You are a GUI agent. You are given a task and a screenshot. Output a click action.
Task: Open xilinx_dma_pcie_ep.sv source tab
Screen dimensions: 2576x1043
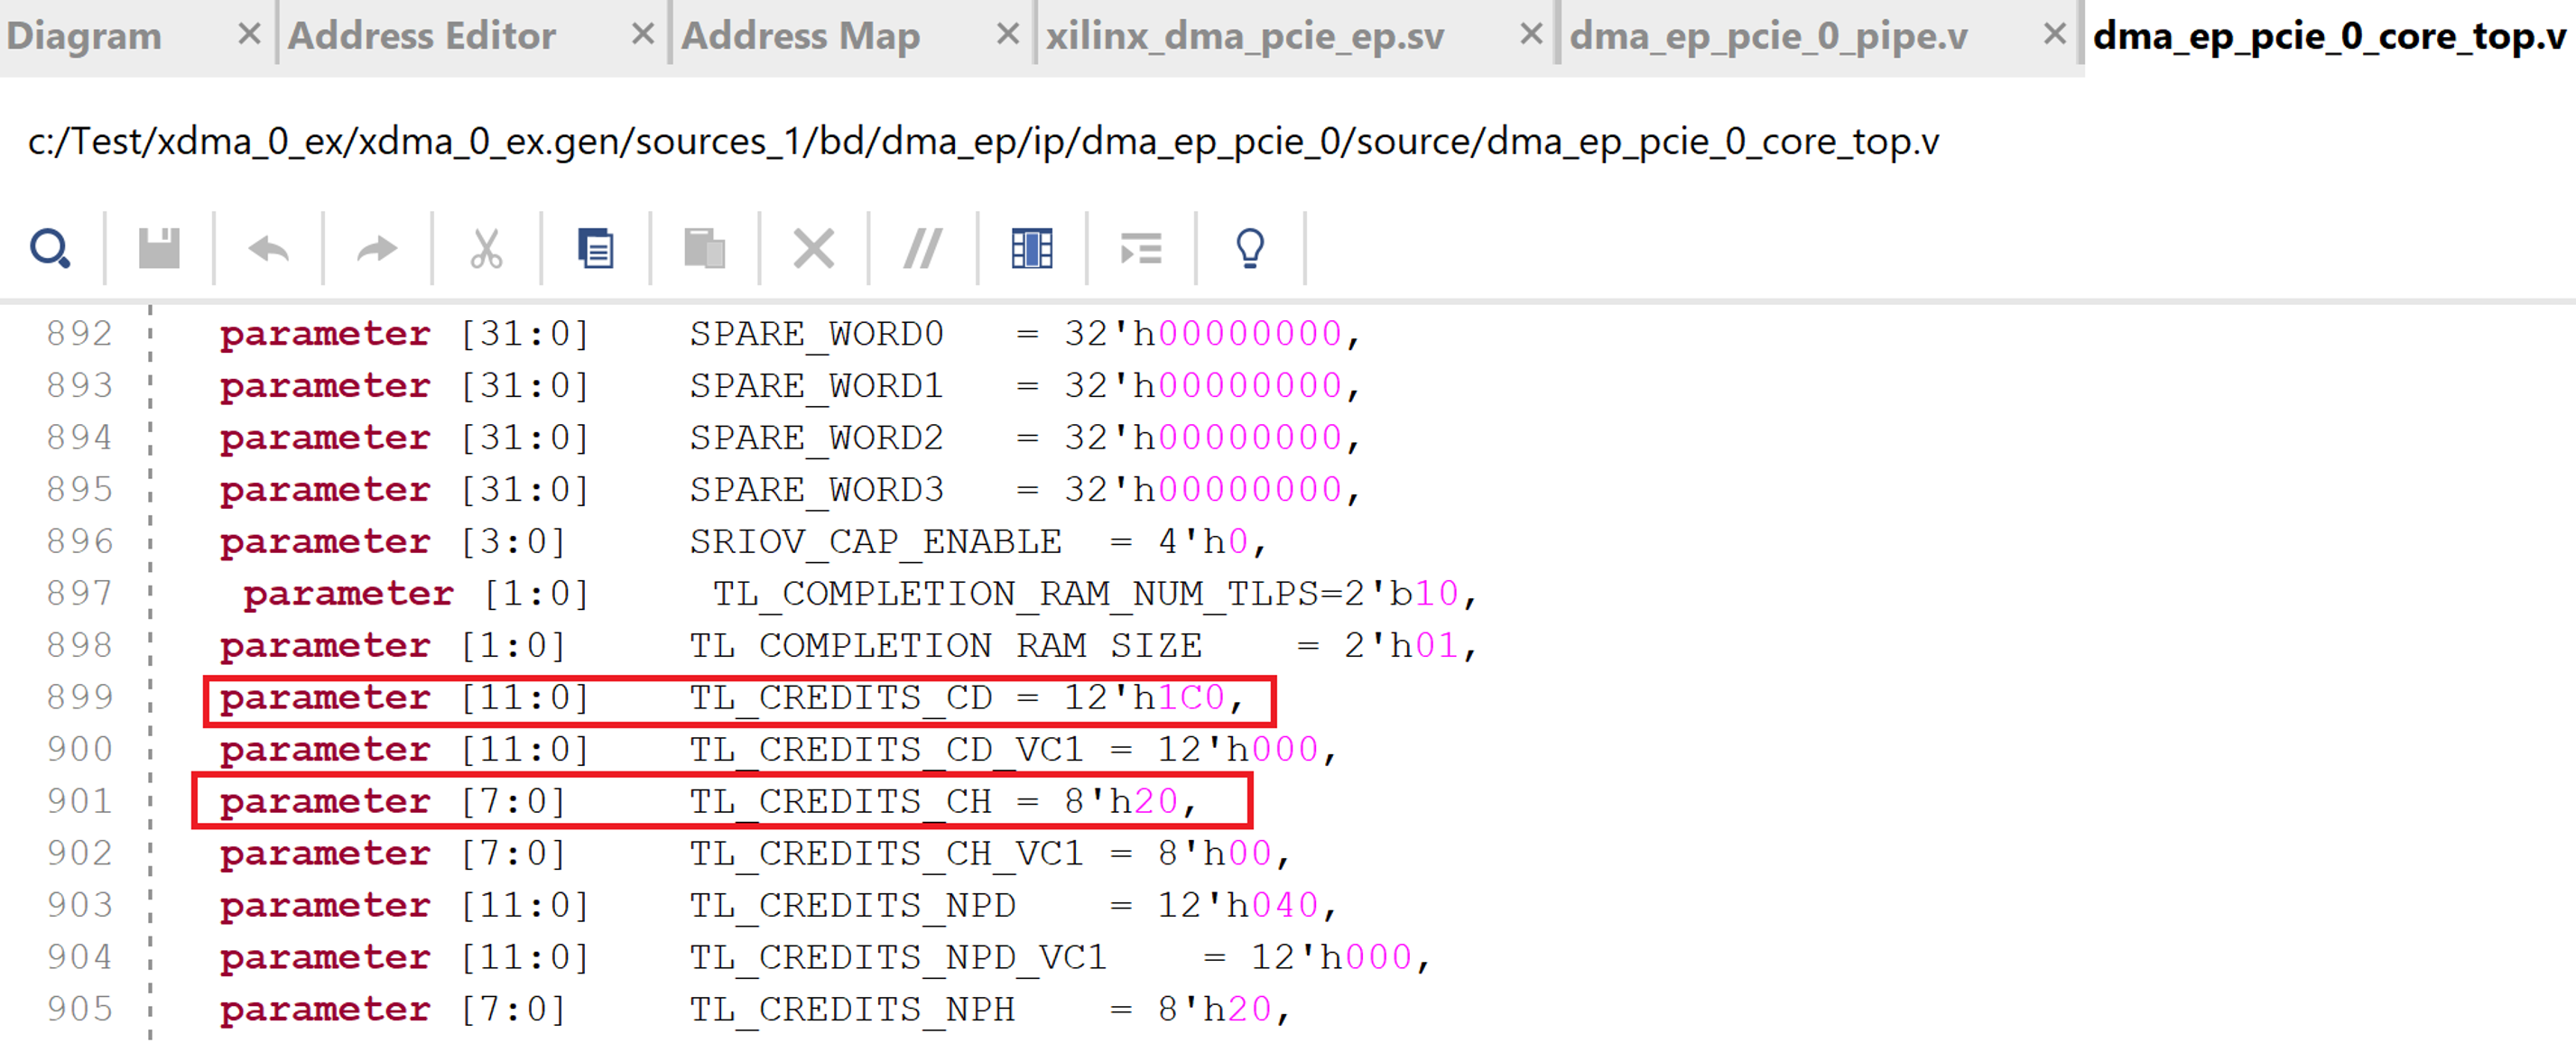pos(1244,36)
